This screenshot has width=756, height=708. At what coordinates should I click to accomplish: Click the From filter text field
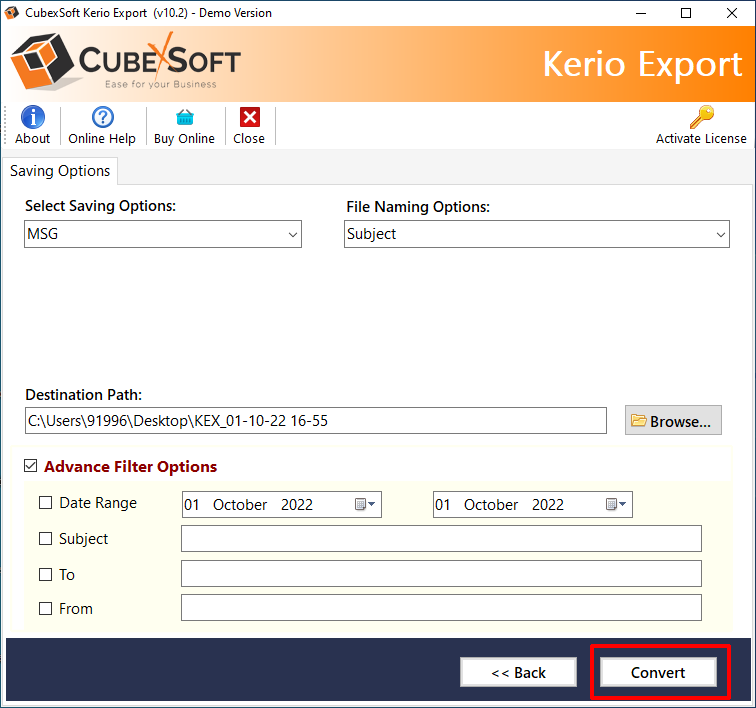441,608
